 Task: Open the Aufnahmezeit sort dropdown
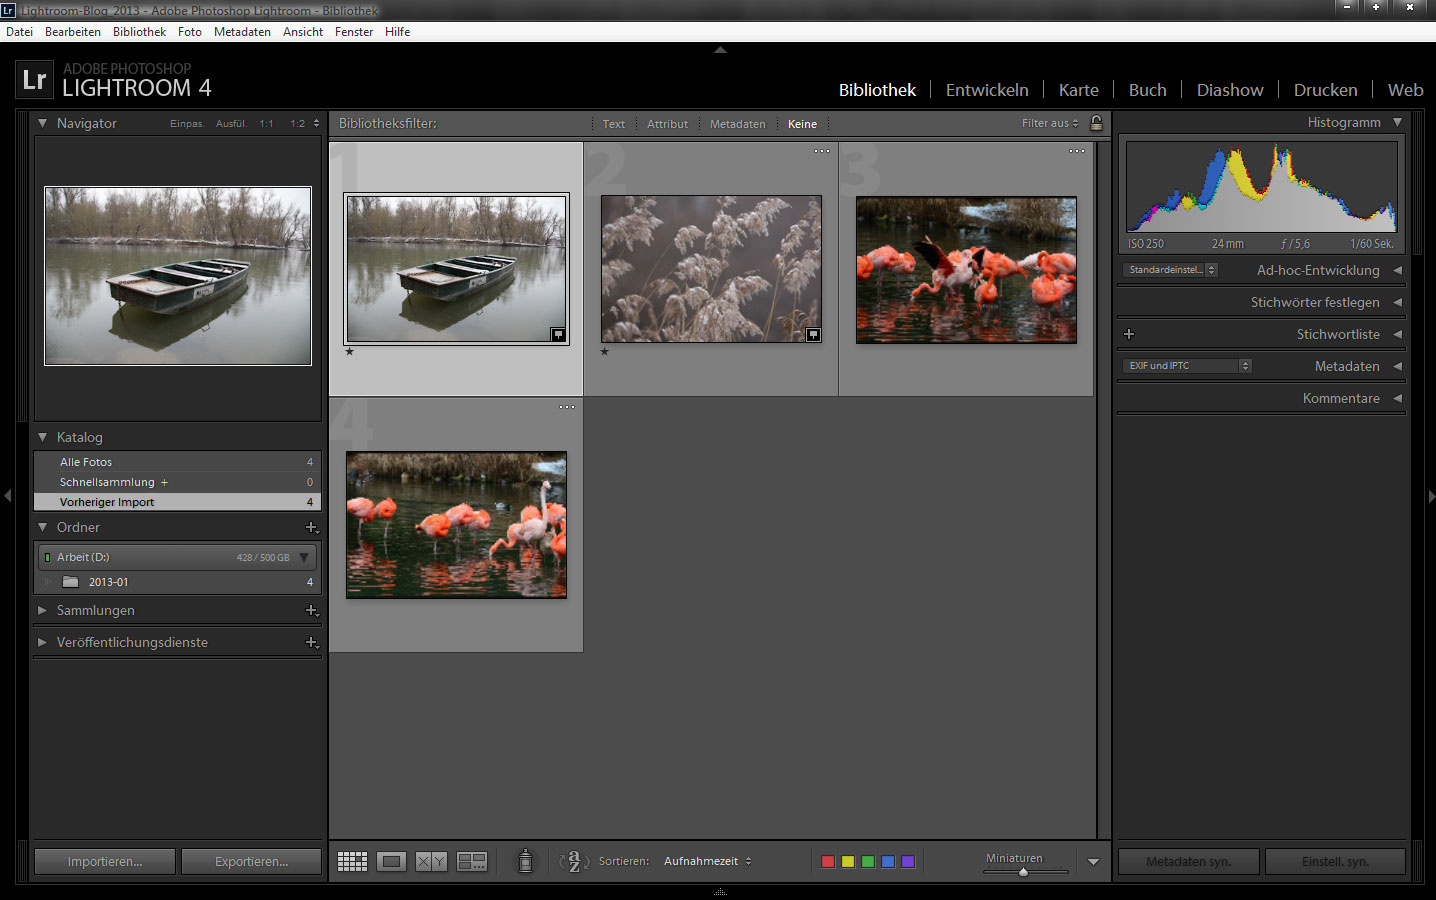pyautogui.click(x=707, y=861)
